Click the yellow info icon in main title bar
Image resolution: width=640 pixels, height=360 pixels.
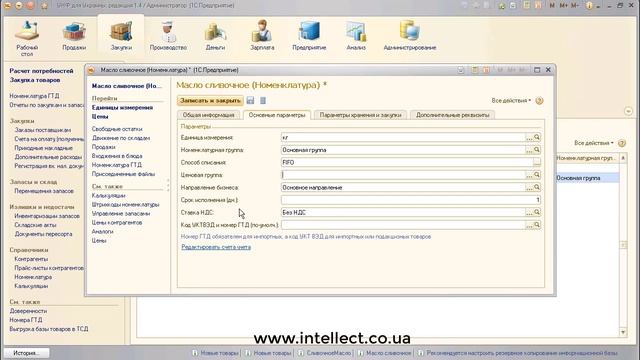[589, 5]
